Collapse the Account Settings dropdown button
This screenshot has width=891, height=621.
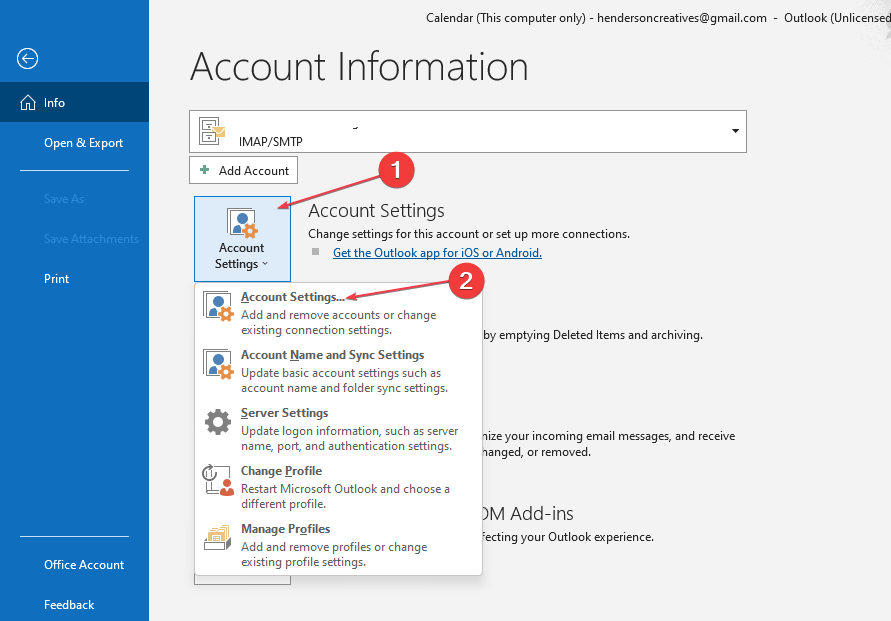click(242, 239)
